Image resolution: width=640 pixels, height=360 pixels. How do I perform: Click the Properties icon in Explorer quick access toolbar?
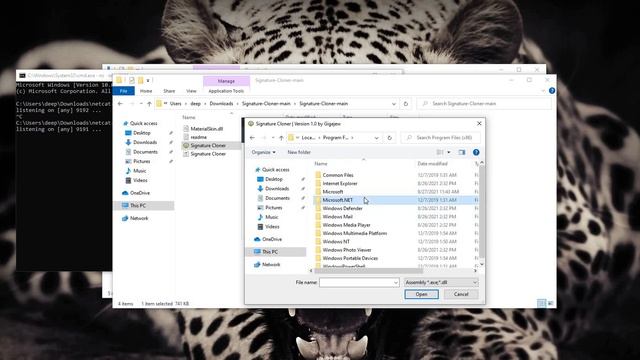point(131,80)
